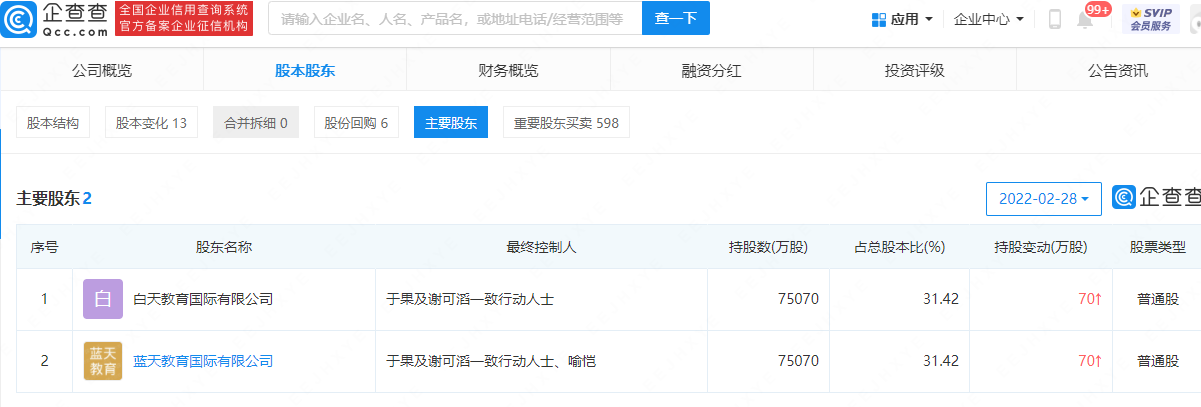This screenshot has width=1201, height=407.
Task: Click the 全国企业信用查询系统 red banner
Action: (183, 18)
